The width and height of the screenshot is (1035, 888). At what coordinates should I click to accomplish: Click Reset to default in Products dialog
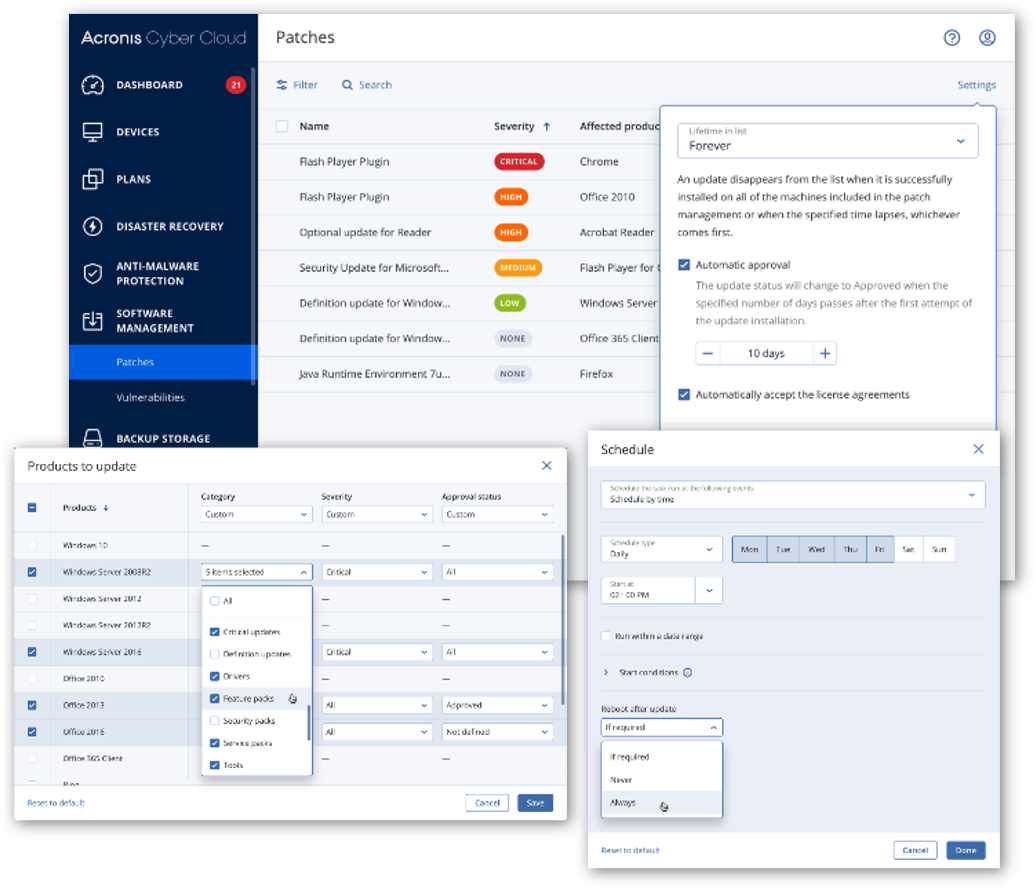tap(56, 803)
